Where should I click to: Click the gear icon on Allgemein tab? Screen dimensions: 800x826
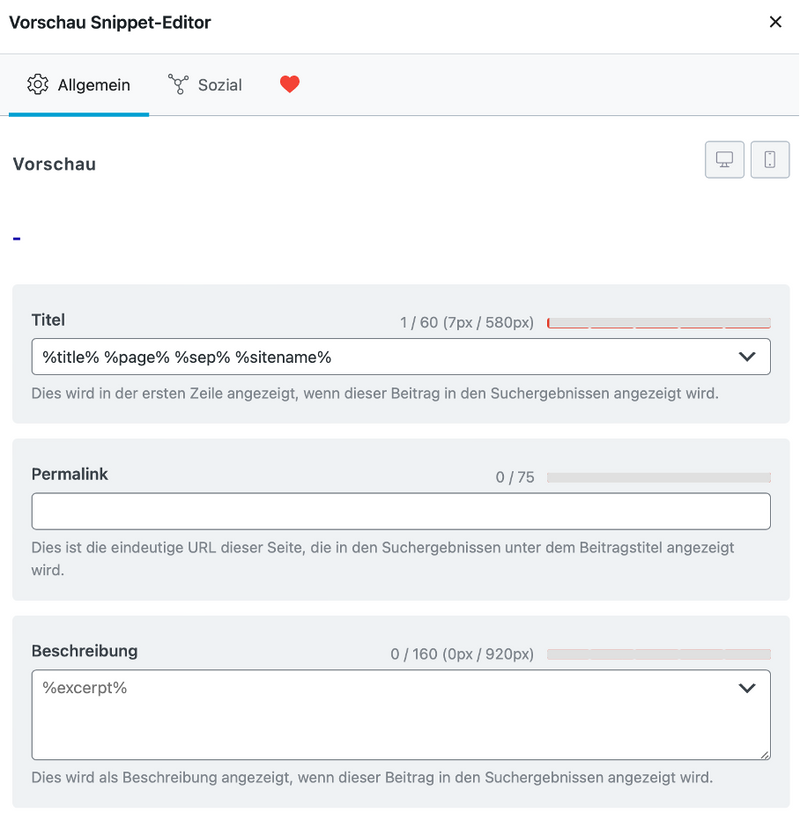coord(37,84)
